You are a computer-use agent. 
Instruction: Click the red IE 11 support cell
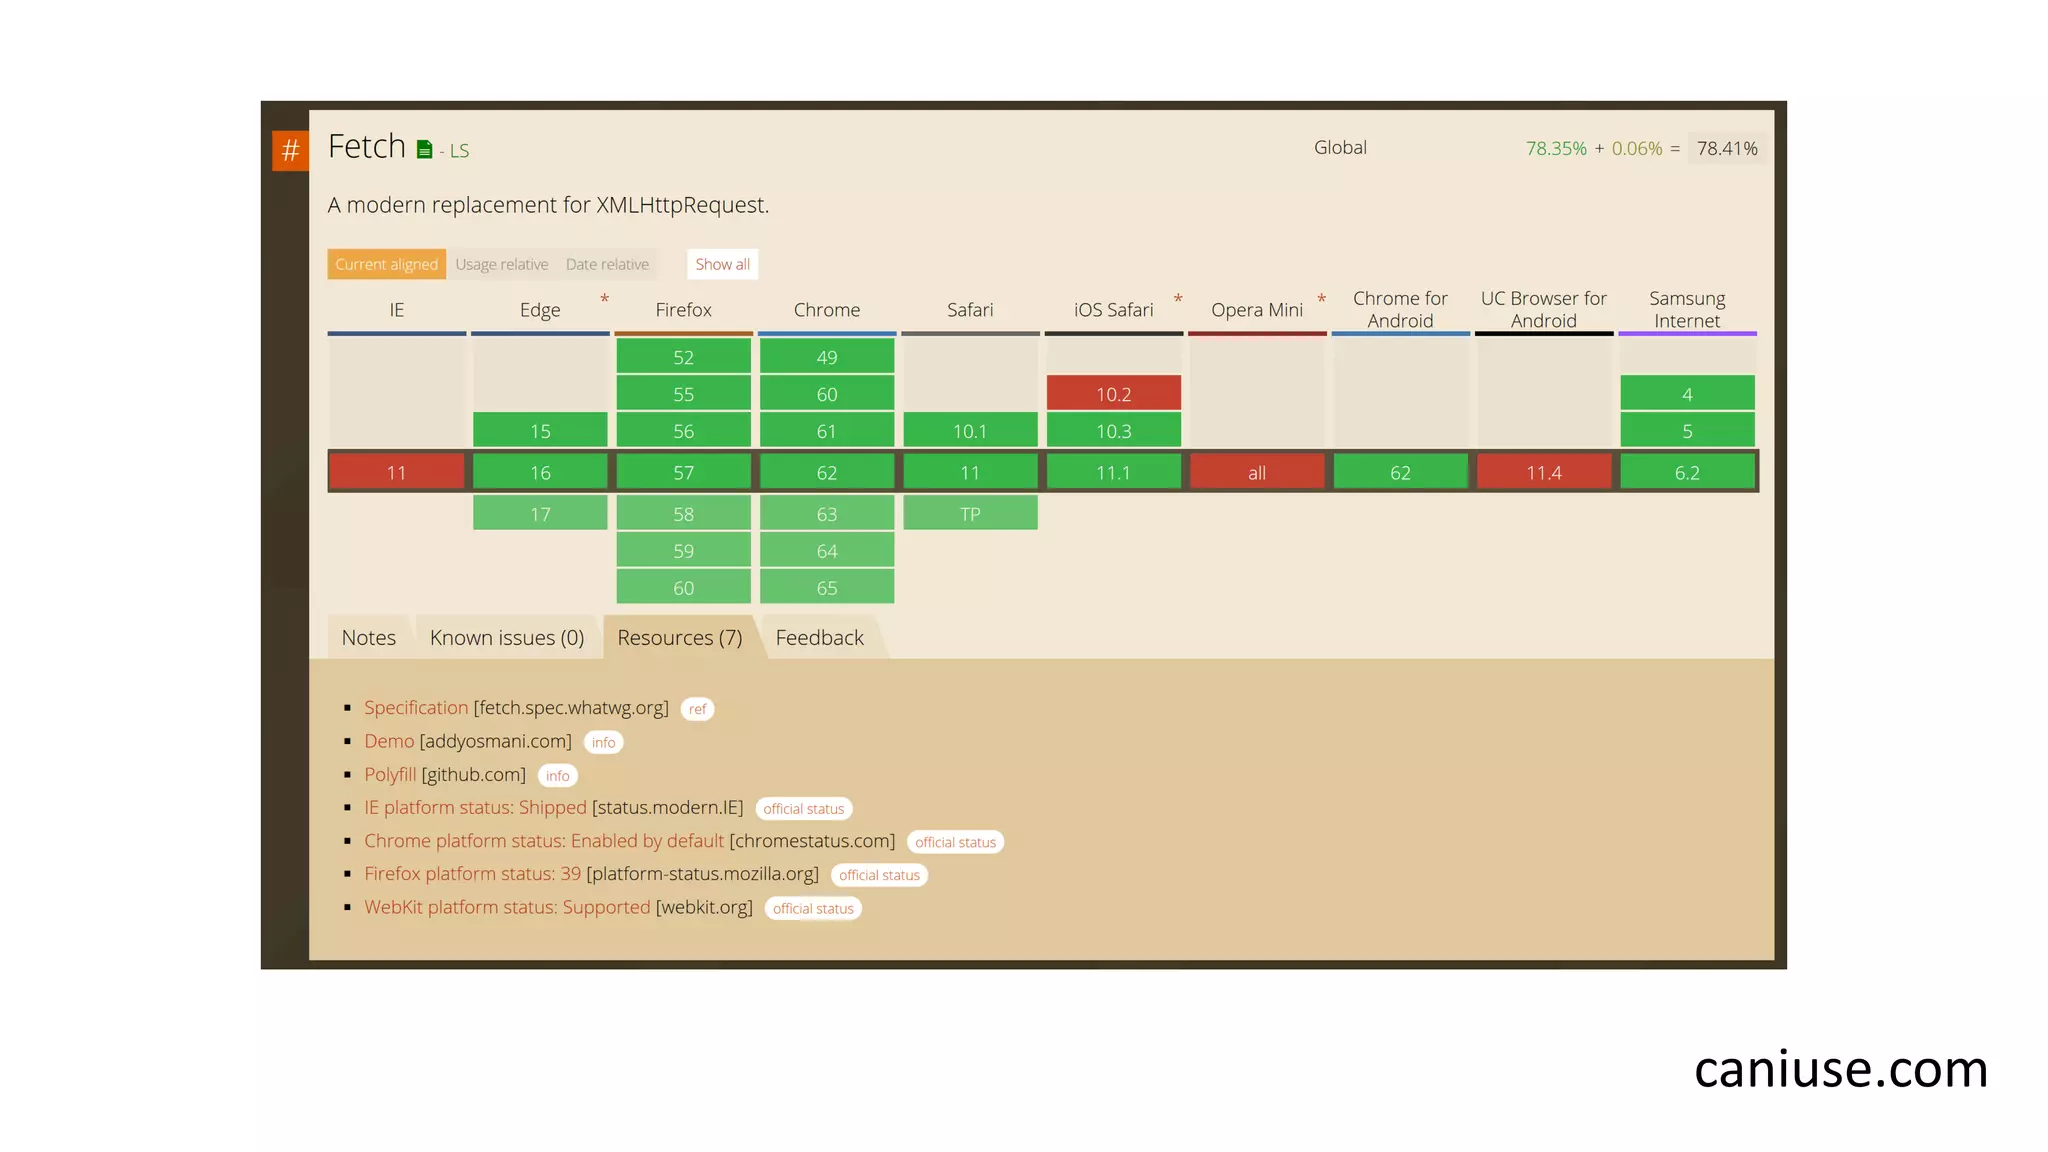tap(397, 472)
